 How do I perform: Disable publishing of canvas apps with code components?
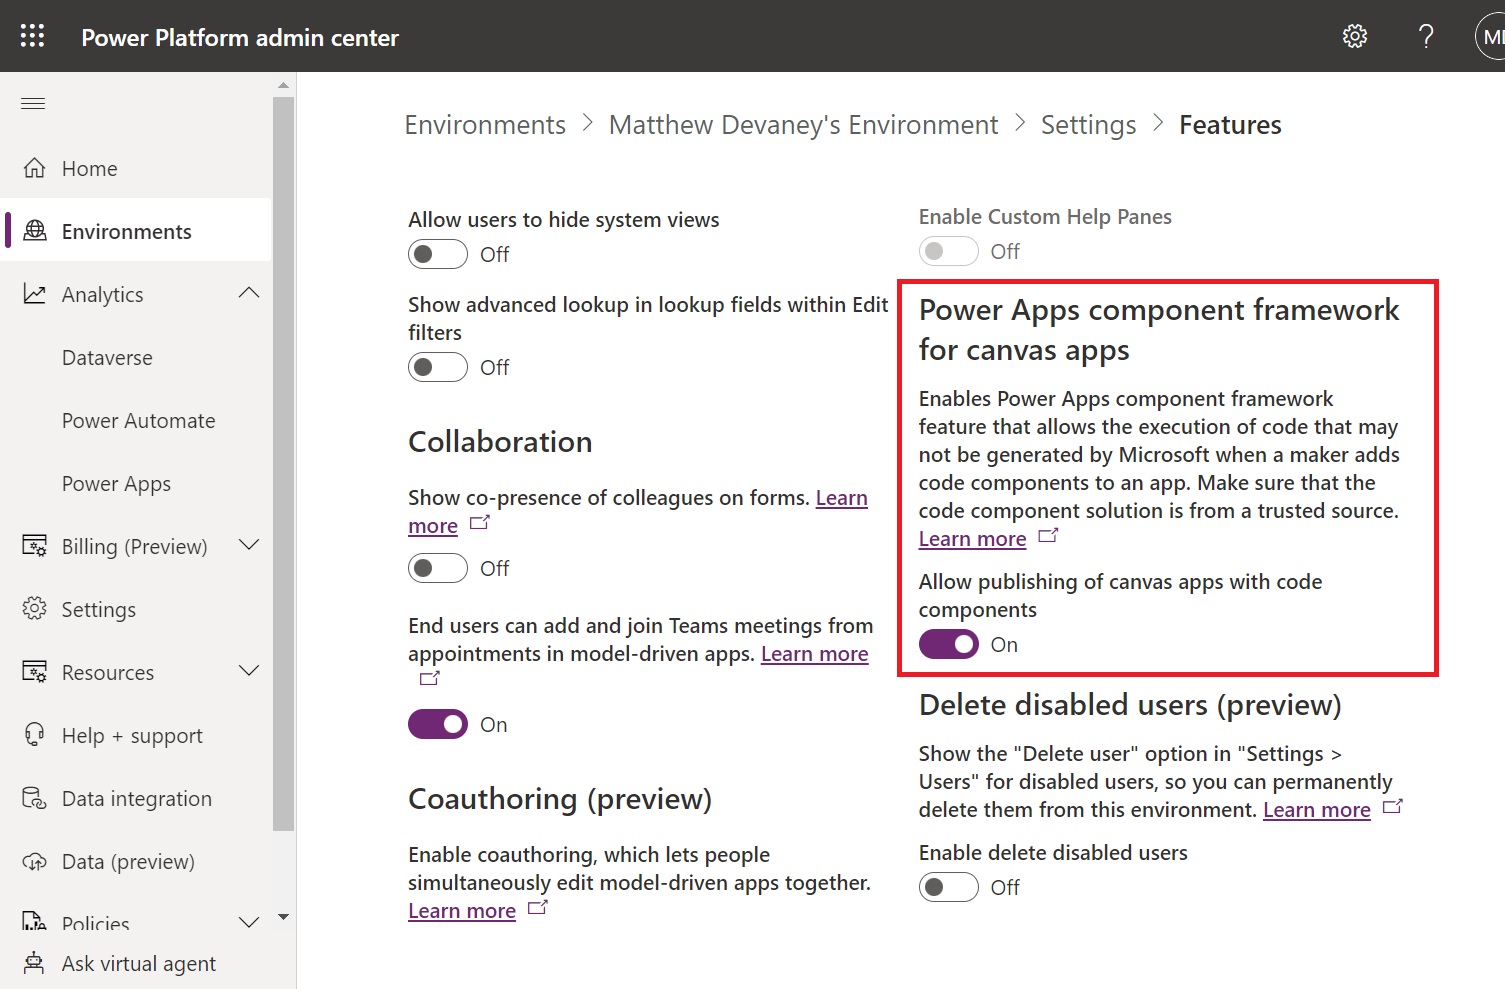point(948,644)
